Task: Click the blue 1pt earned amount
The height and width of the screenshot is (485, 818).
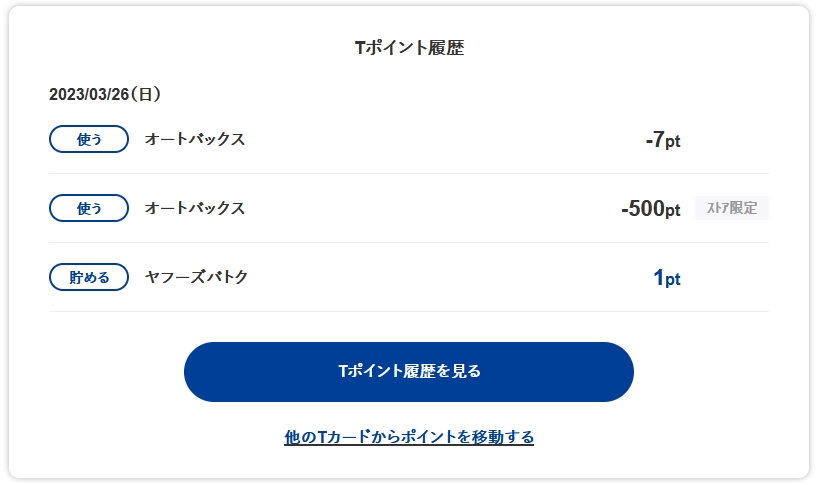Action: [x=666, y=278]
